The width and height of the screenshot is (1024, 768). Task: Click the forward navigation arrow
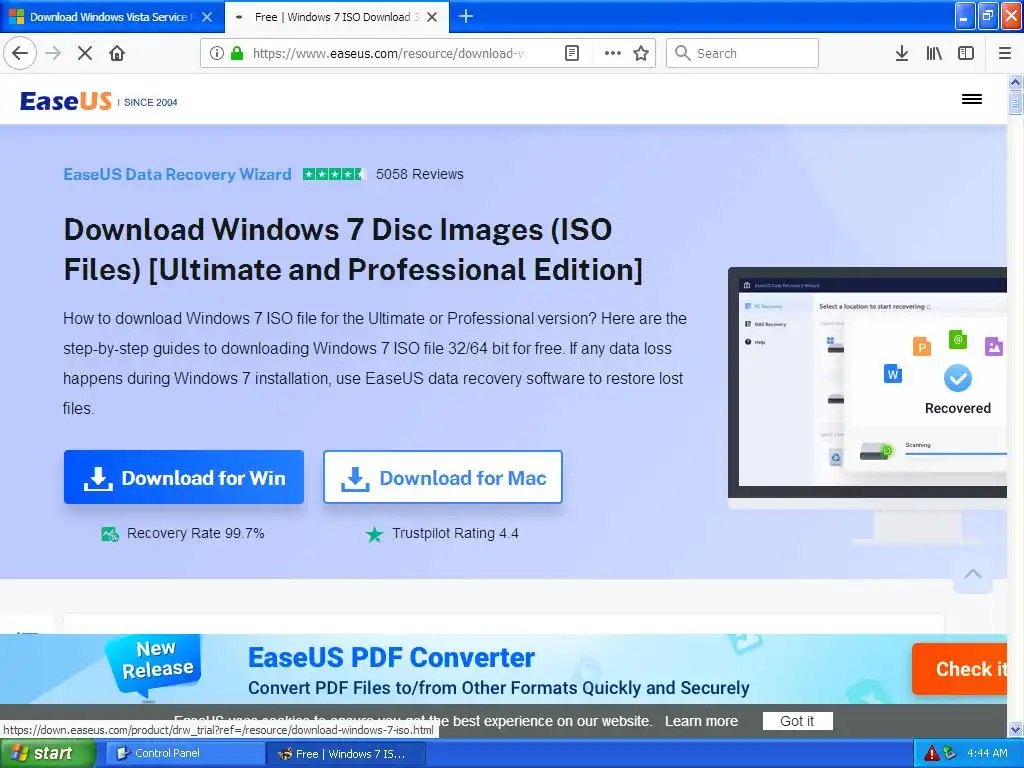coord(53,53)
